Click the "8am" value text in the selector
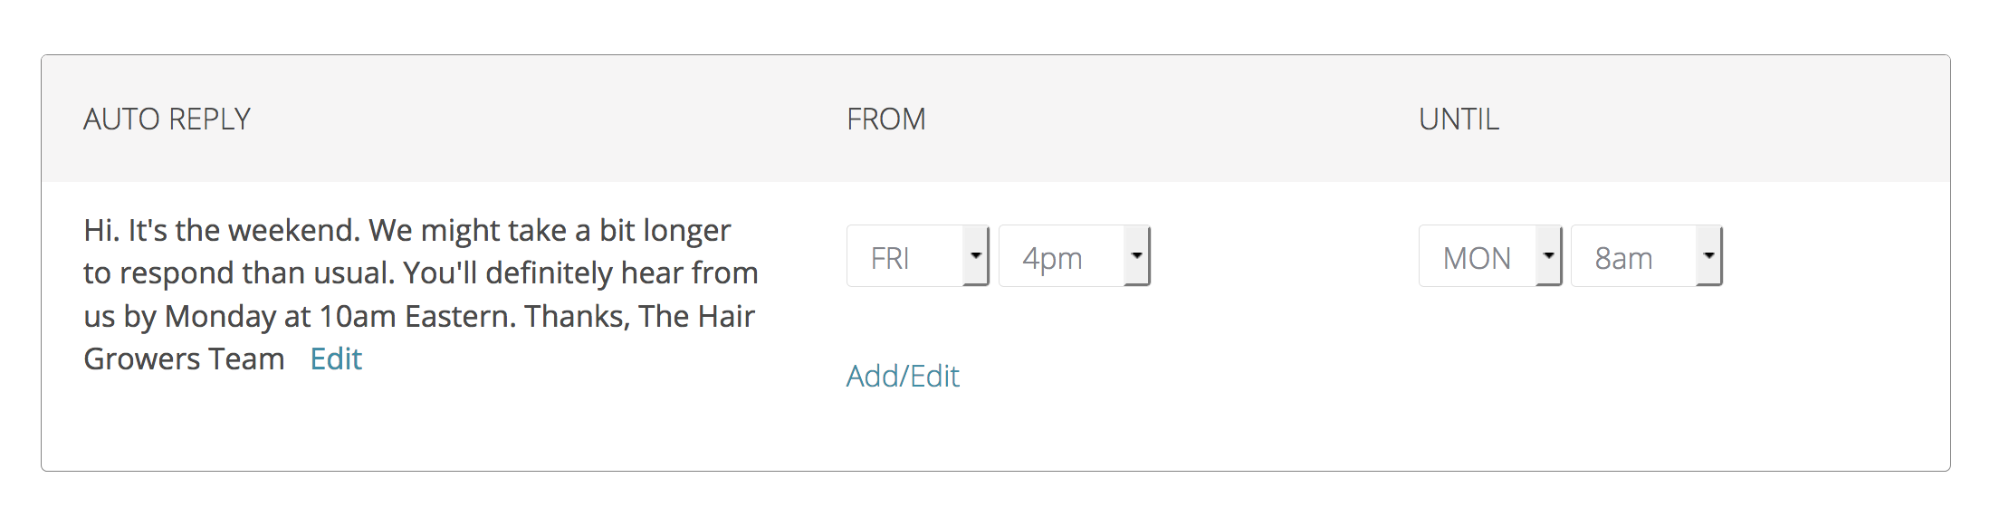The image size is (1999, 507). point(1623,258)
